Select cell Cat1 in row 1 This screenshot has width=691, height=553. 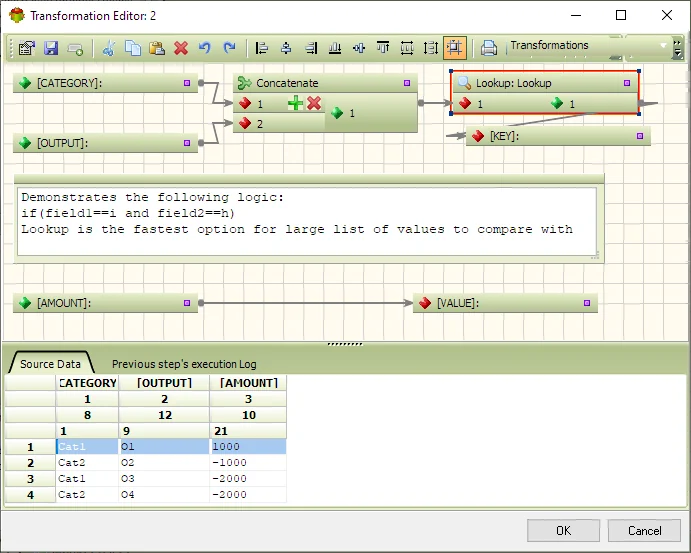click(87, 446)
